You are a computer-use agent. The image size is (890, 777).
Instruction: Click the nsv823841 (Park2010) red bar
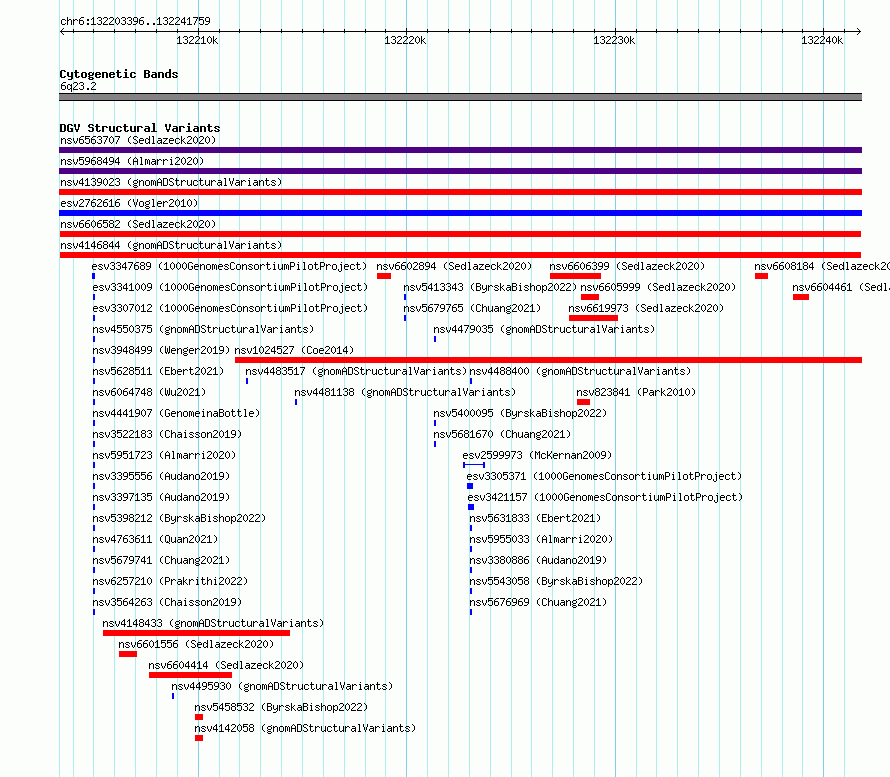coord(583,402)
